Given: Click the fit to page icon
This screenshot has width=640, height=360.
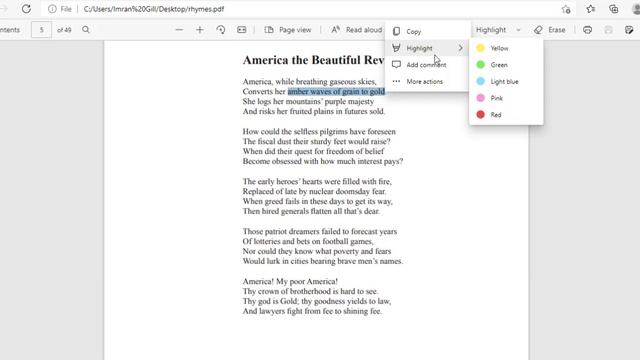Looking at the screenshot, I should [x=242, y=30].
